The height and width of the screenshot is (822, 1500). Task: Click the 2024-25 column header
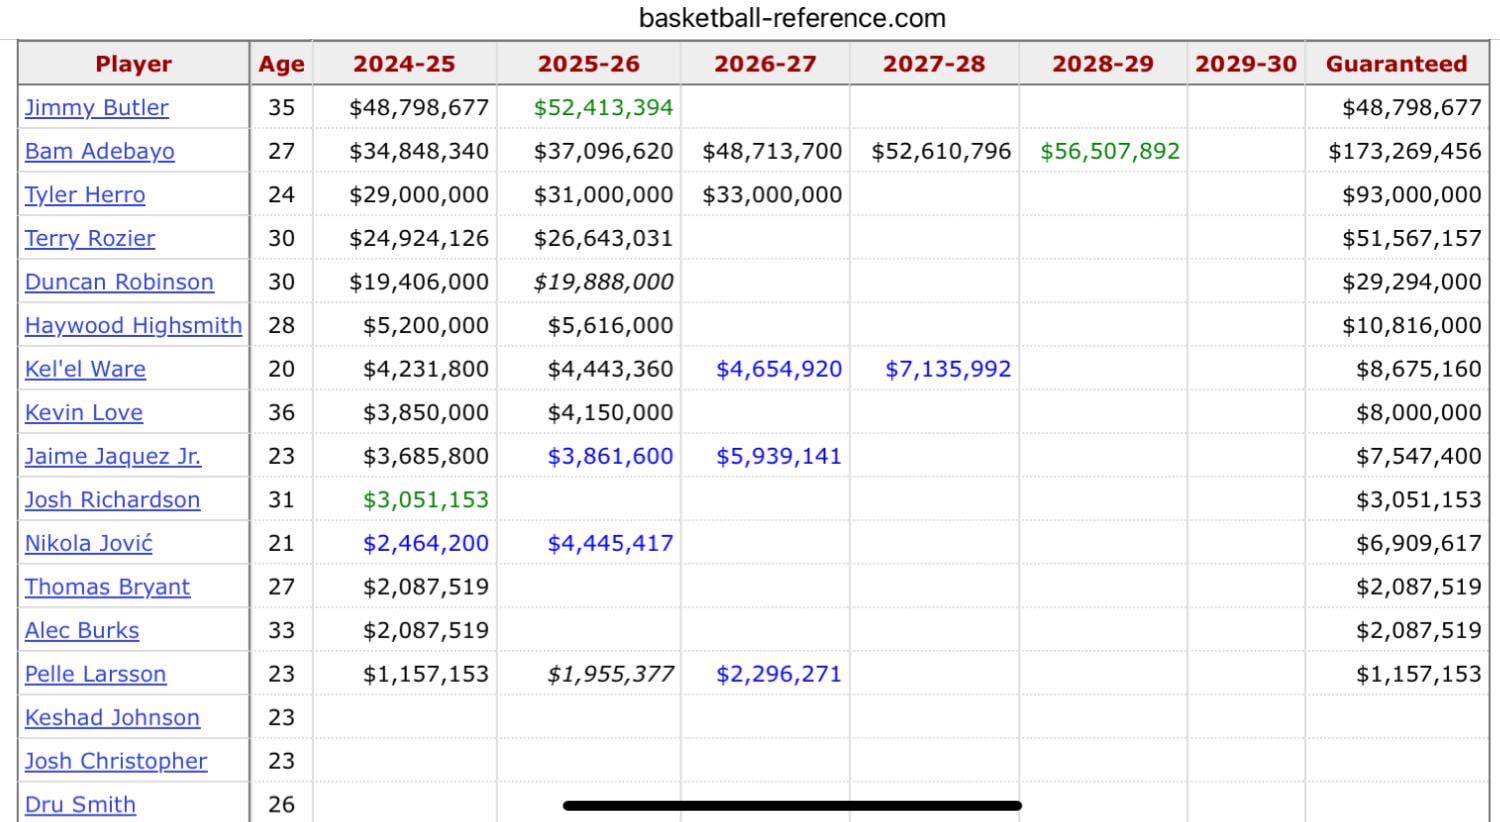coord(404,64)
